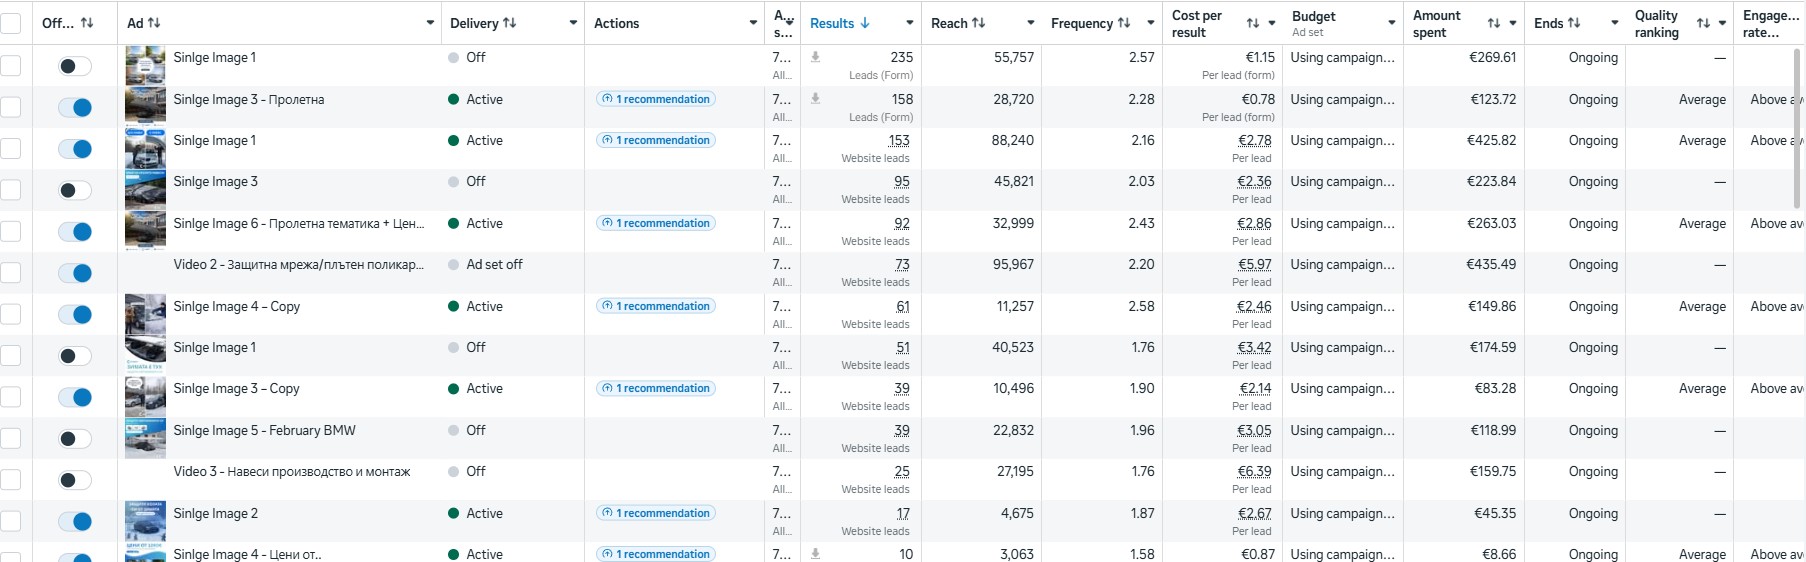
Task: Click the €435.49 amount spent cell
Action: point(1490,265)
